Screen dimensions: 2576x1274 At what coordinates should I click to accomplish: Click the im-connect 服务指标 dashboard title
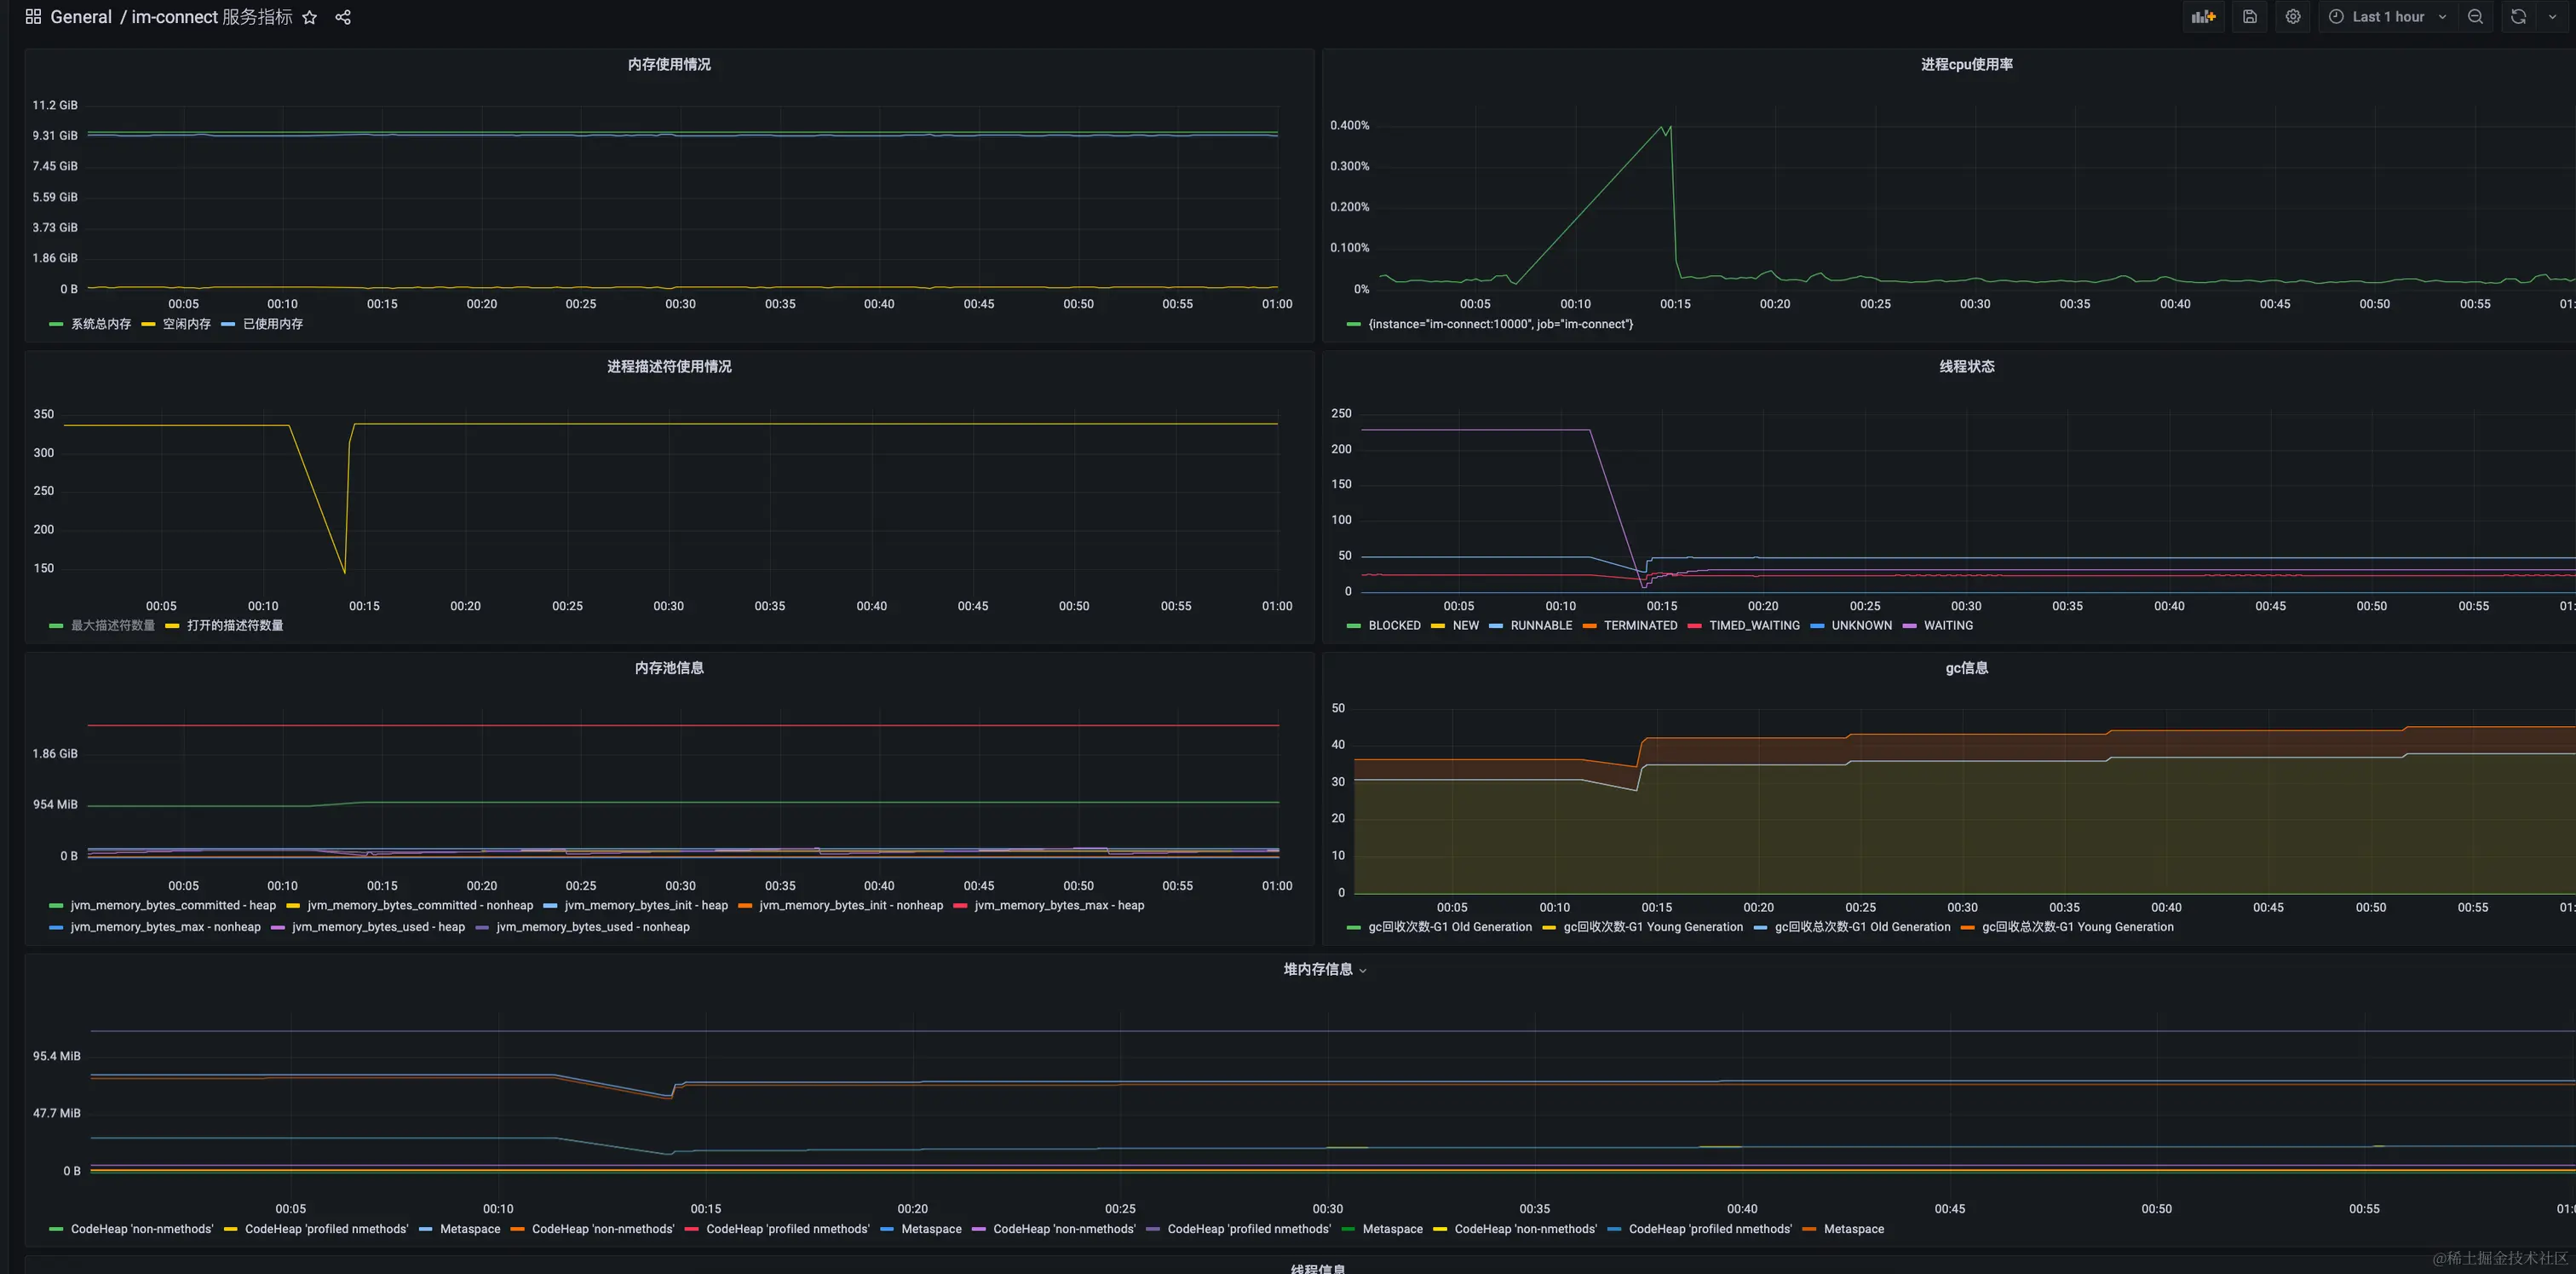[x=212, y=17]
